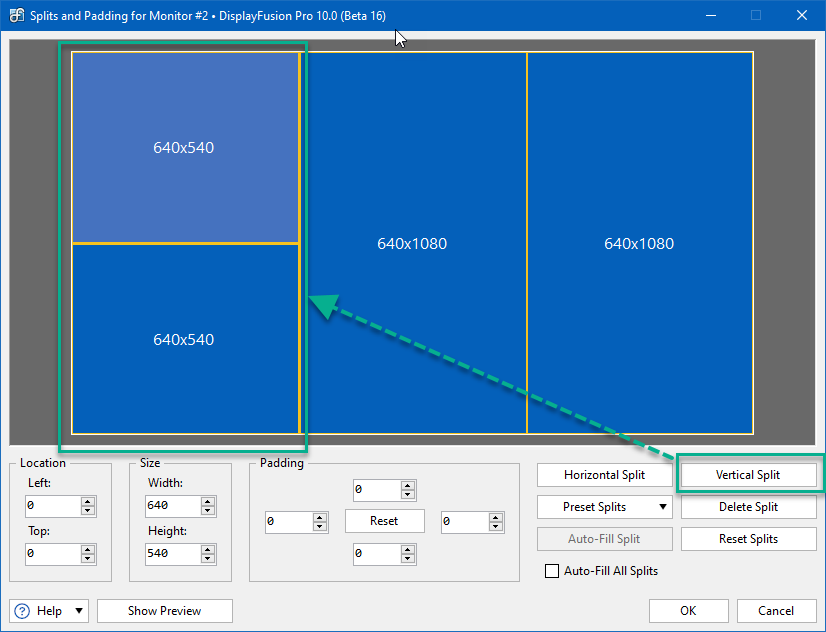This screenshot has height=632, width=826.
Task: Click the Help question mark icon
Action: [x=22, y=611]
